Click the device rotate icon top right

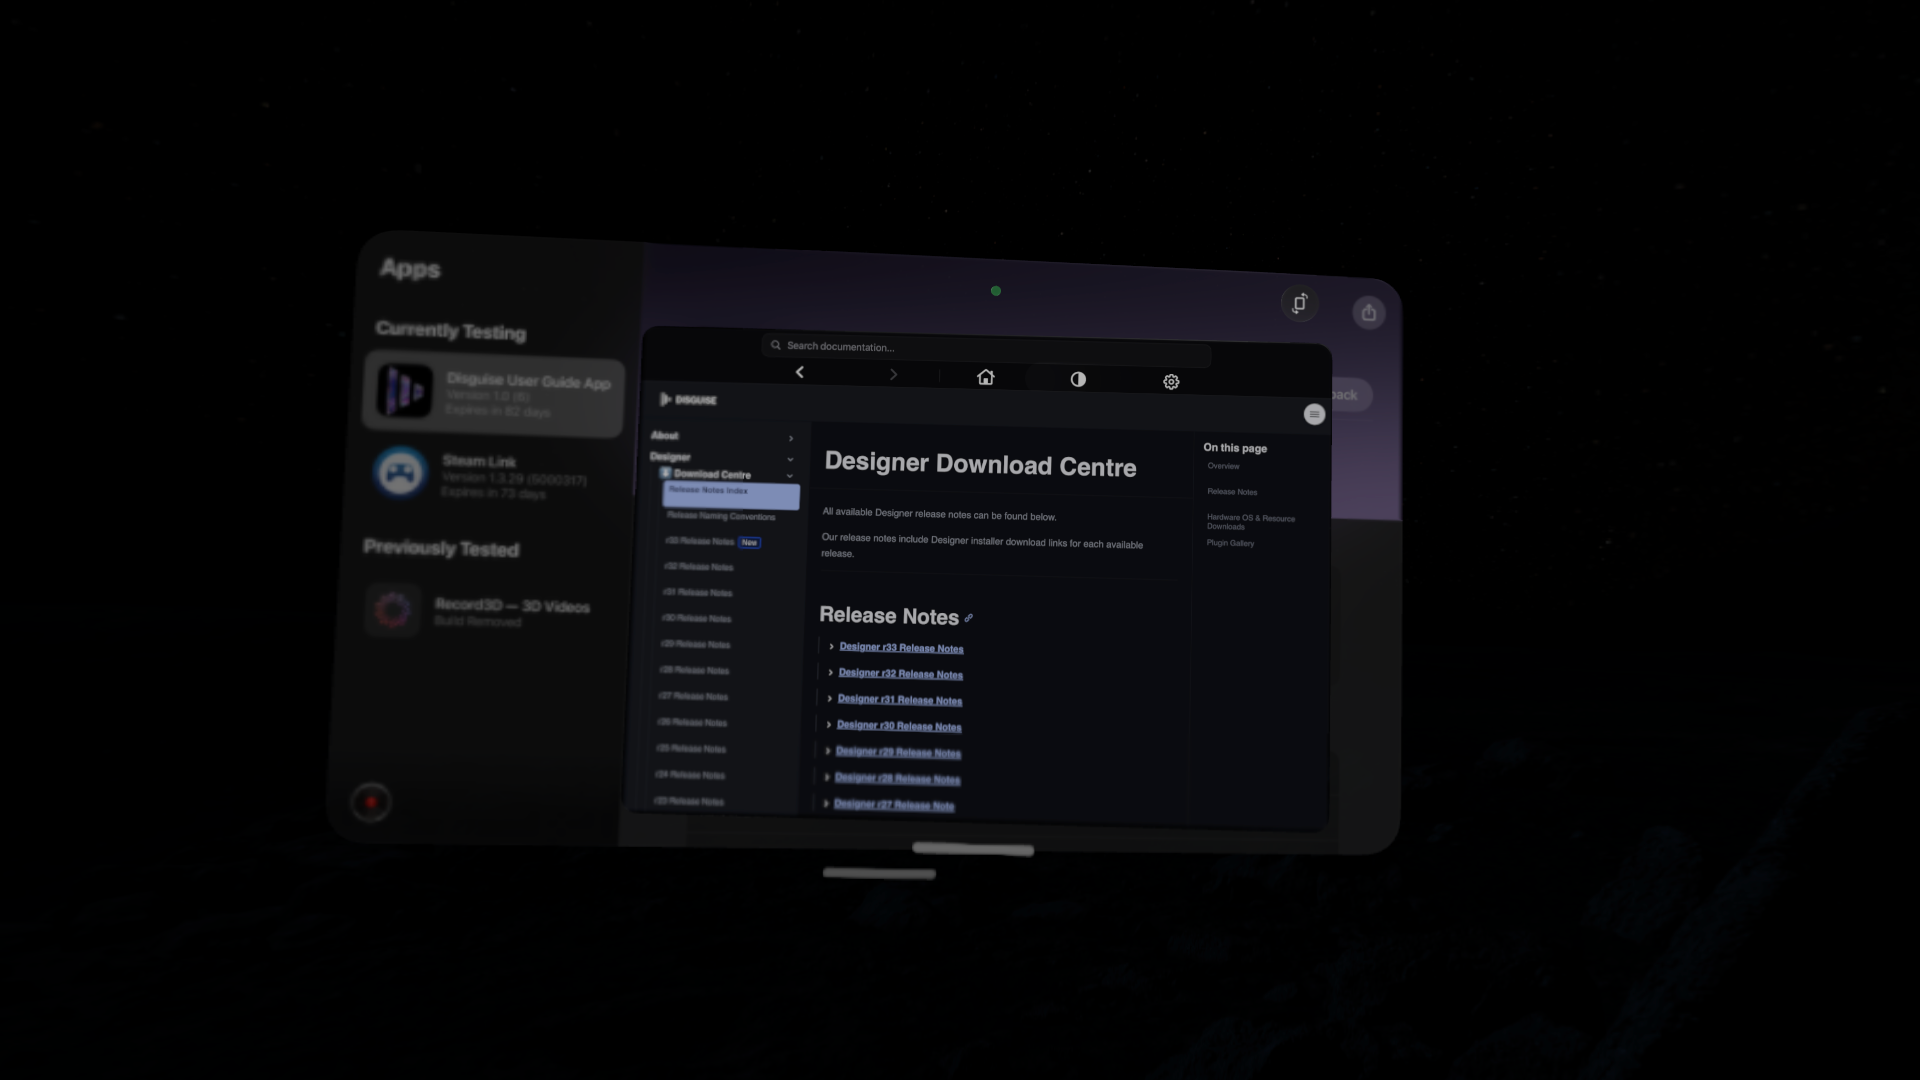pyautogui.click(x=1299, y=303)
